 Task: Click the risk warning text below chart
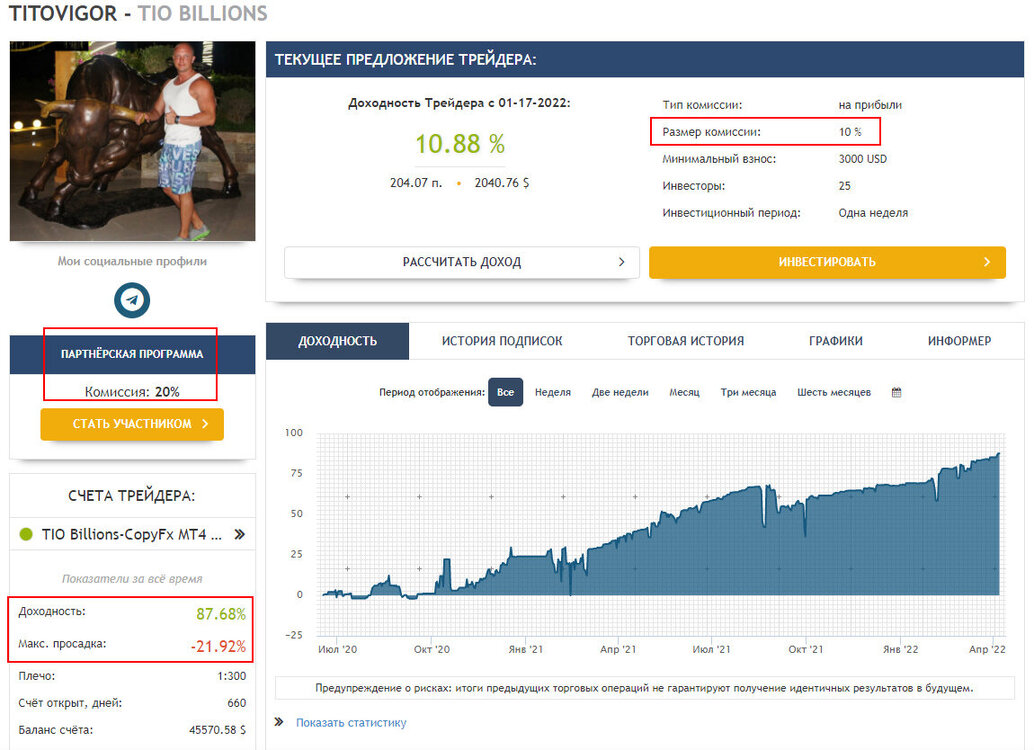click(x=644, y=688)
